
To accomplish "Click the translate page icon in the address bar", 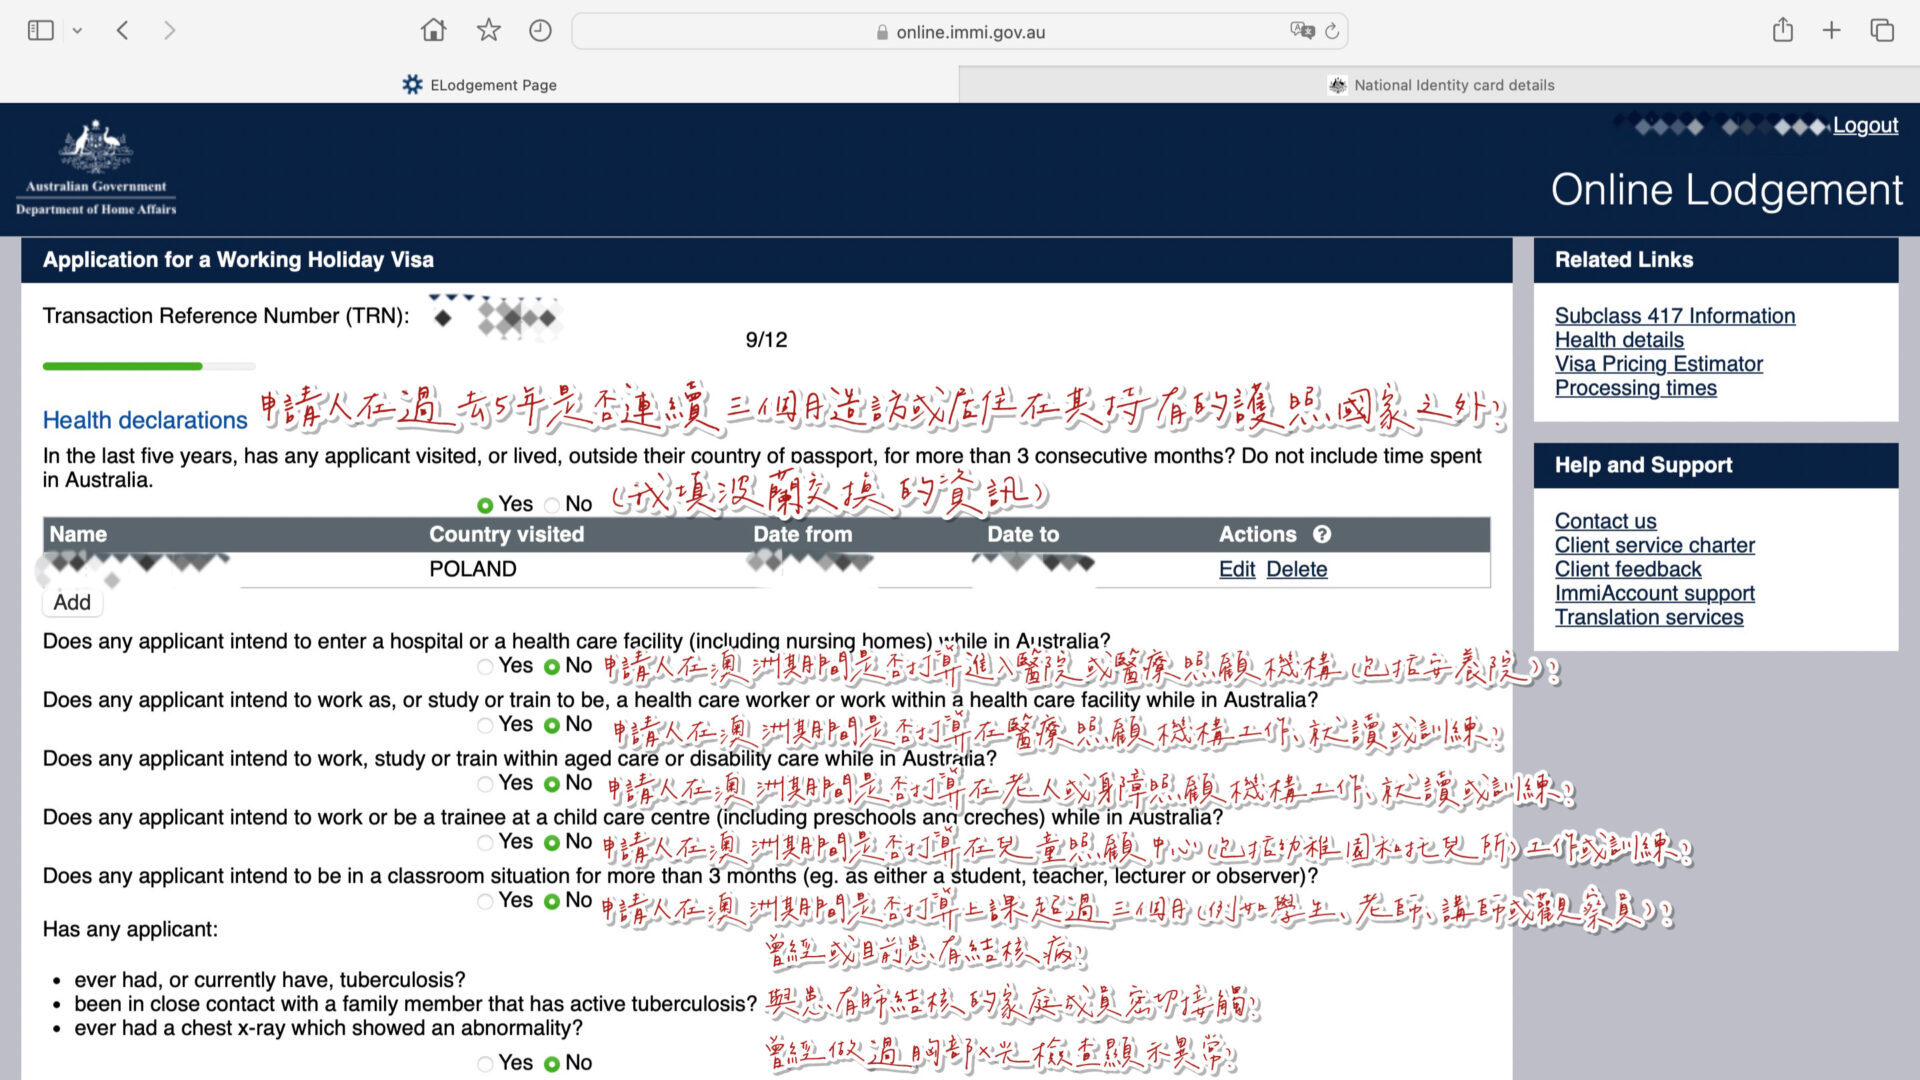I will point(1301,31).
